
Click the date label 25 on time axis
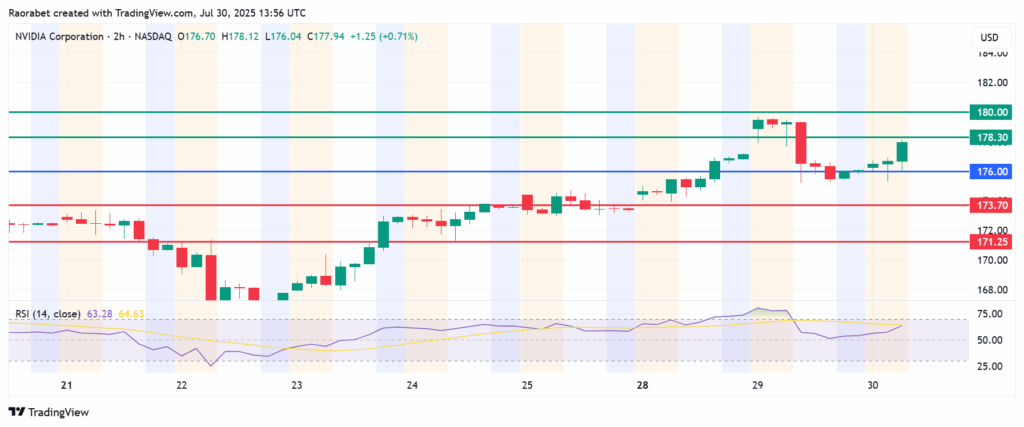[x=527, y=386]
